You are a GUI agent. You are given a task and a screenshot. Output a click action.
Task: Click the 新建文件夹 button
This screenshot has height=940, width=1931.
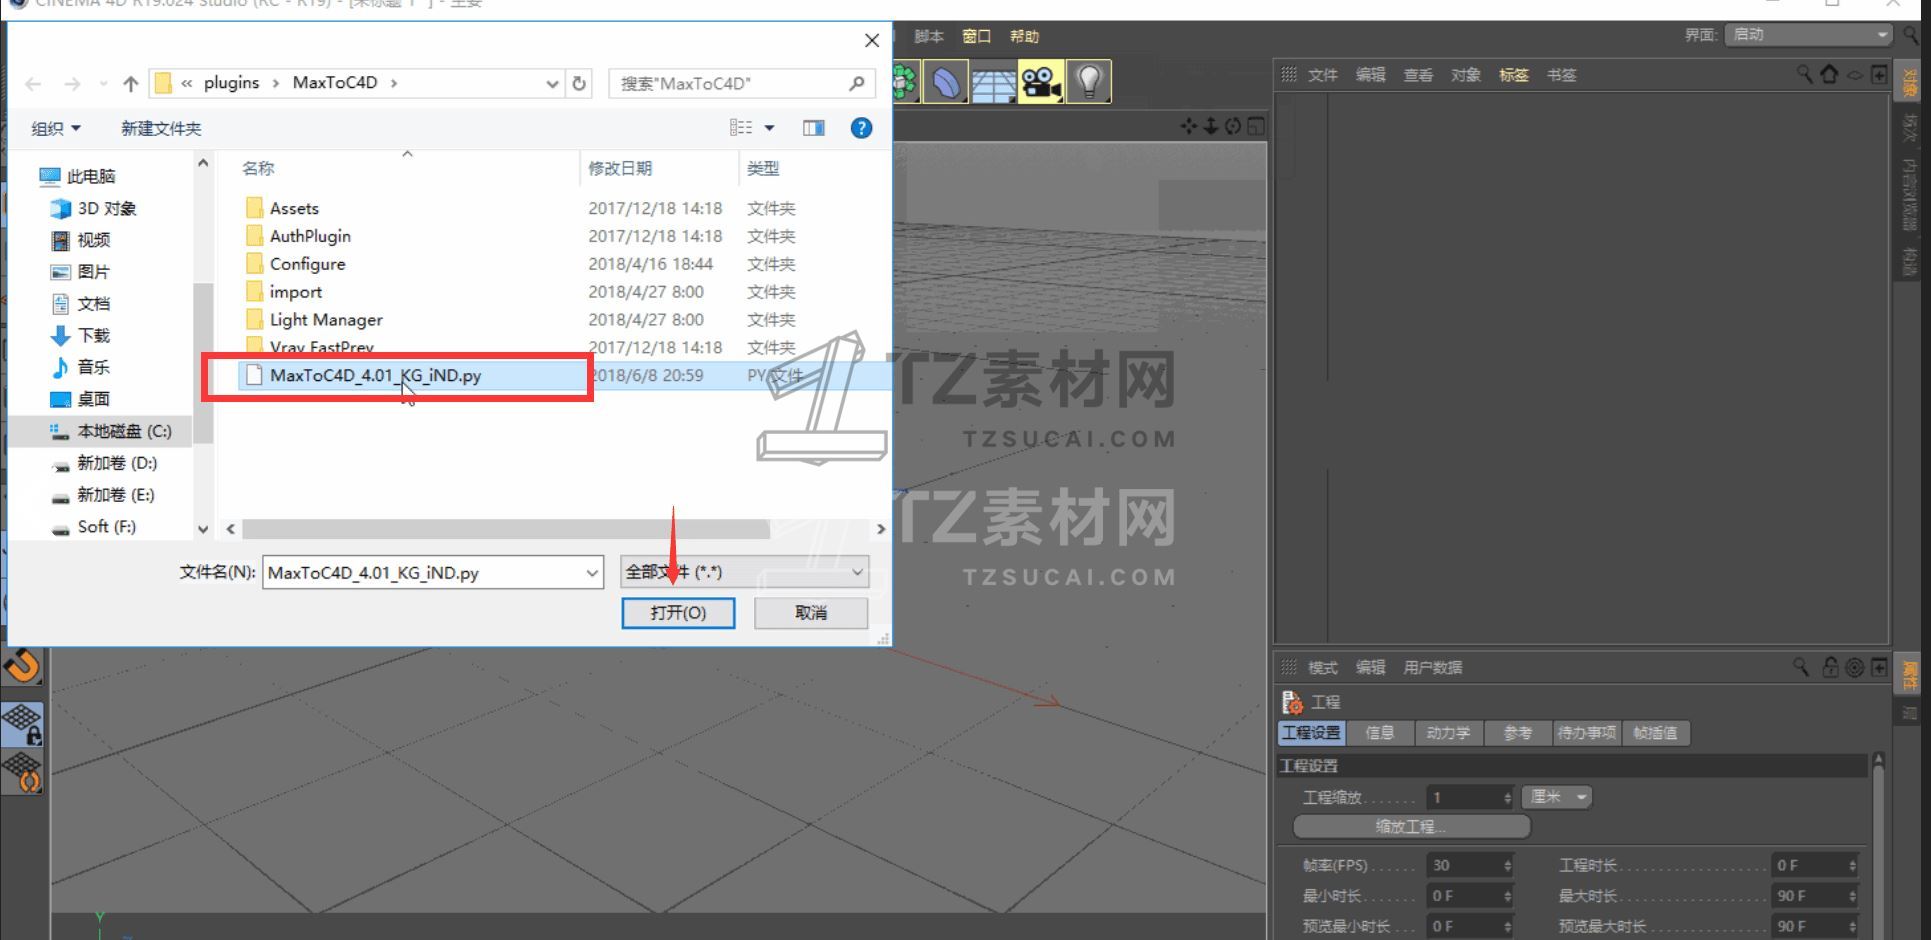[161, 128]
